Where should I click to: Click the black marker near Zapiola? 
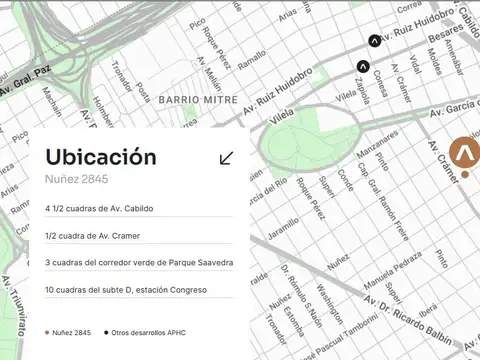click(363, 67)
